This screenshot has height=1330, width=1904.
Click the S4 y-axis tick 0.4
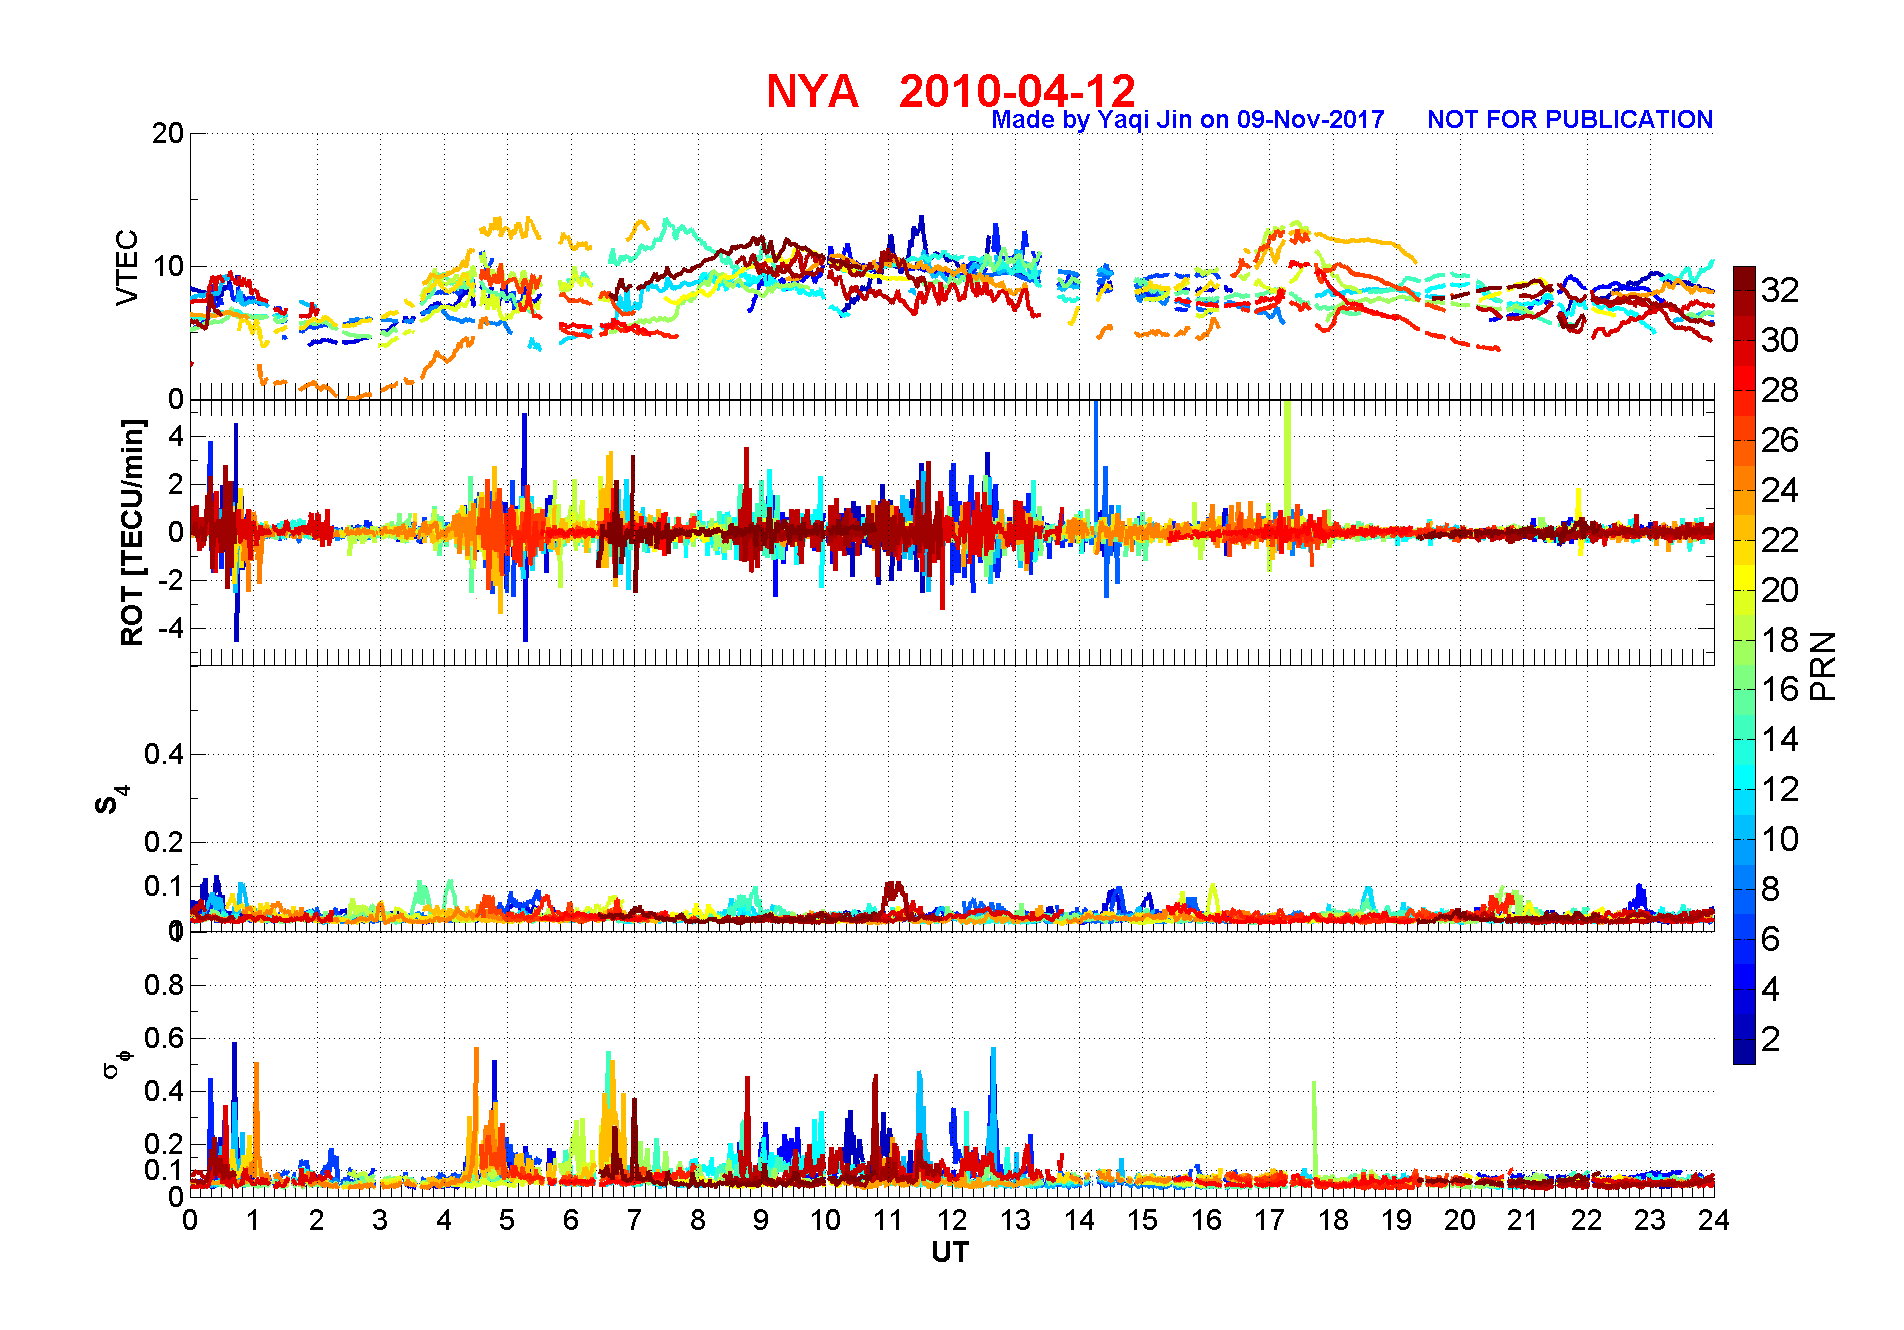coord(164,754)
